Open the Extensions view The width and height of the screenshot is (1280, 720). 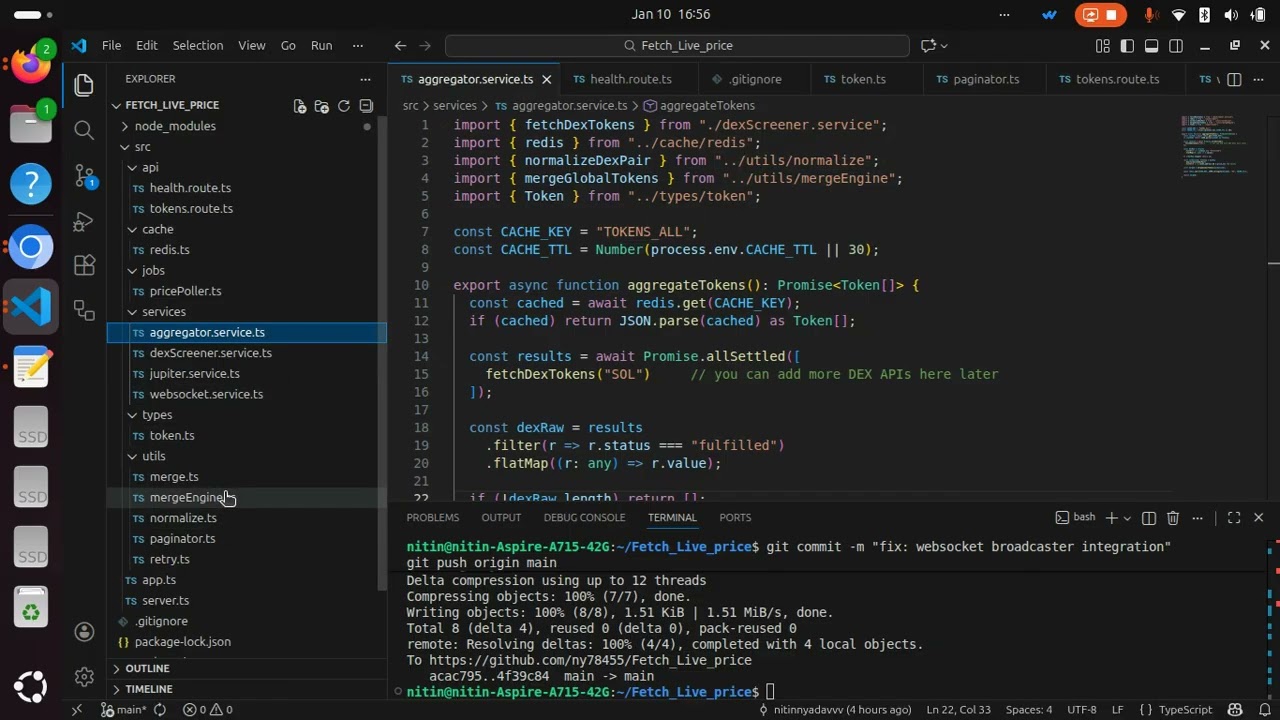[84, 266]
